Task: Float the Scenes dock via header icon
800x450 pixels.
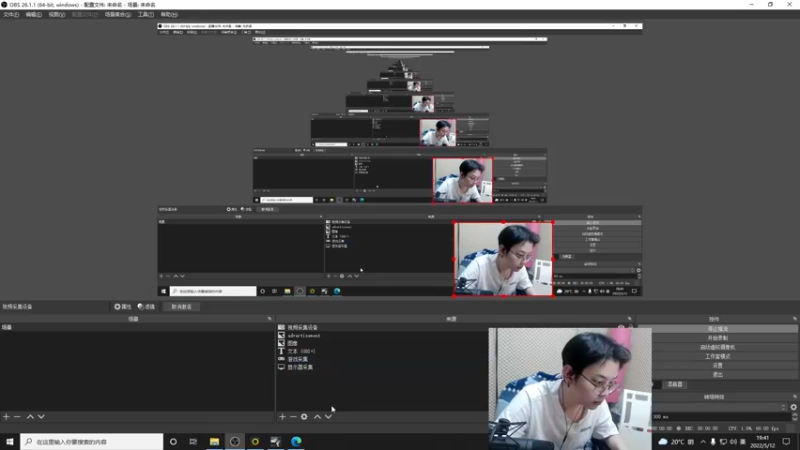Action: (x=269, y=319)
